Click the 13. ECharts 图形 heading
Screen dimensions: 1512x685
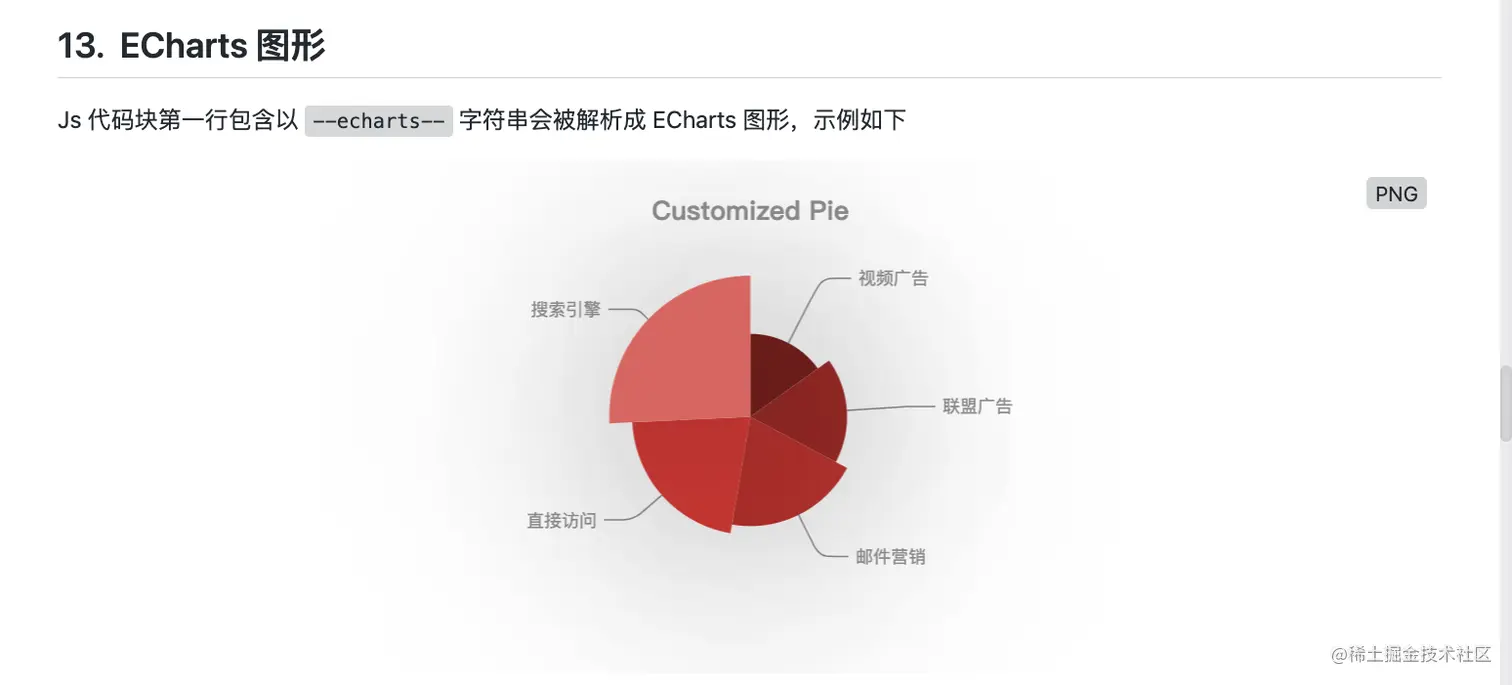(192, 46)
